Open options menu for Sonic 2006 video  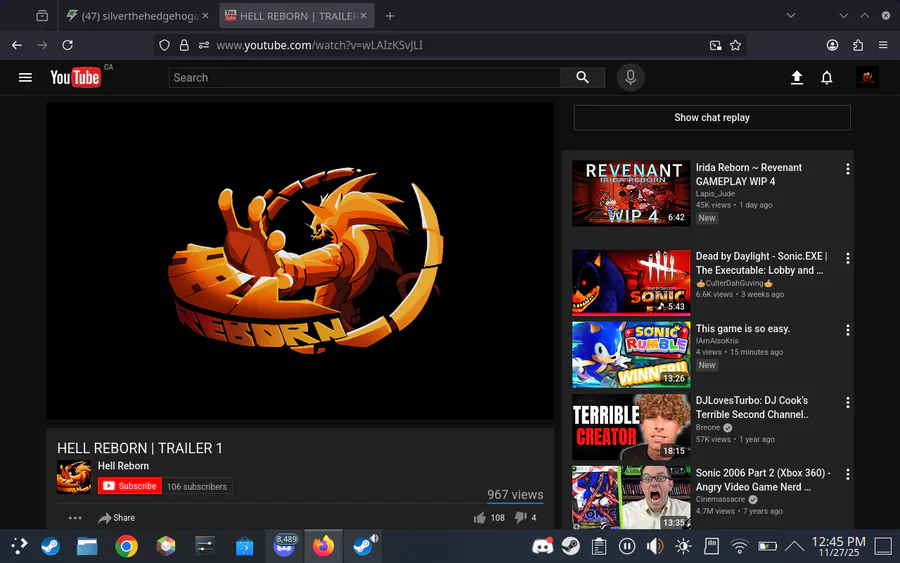[x=847, y=474]
